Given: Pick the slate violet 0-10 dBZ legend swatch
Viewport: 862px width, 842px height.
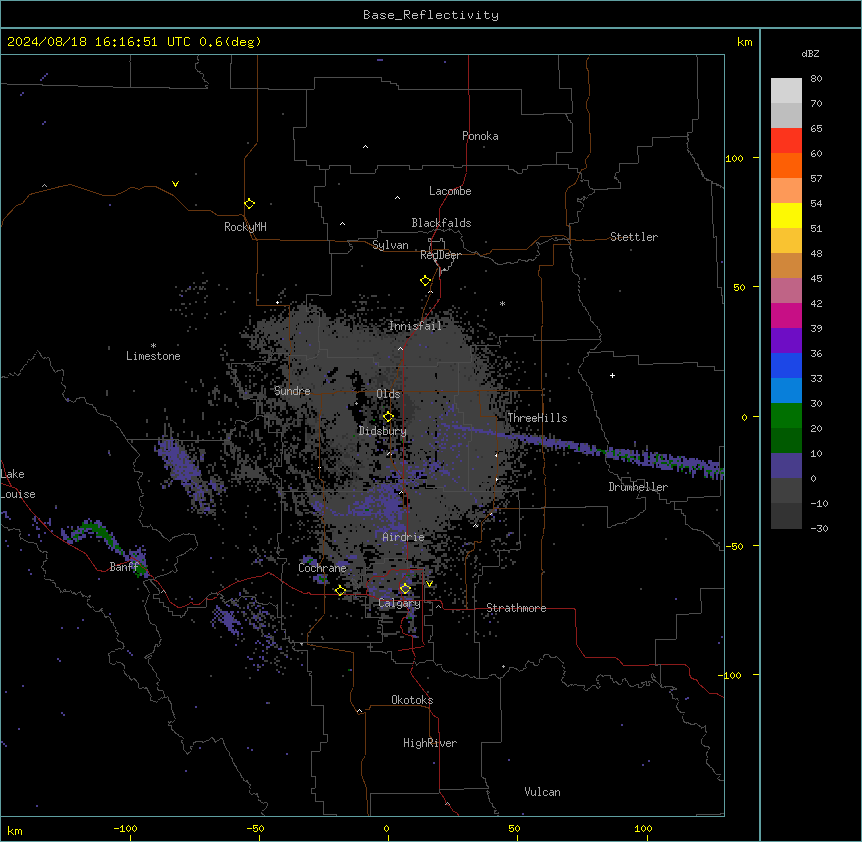Looking at the screenshot, I should (786, 466).
